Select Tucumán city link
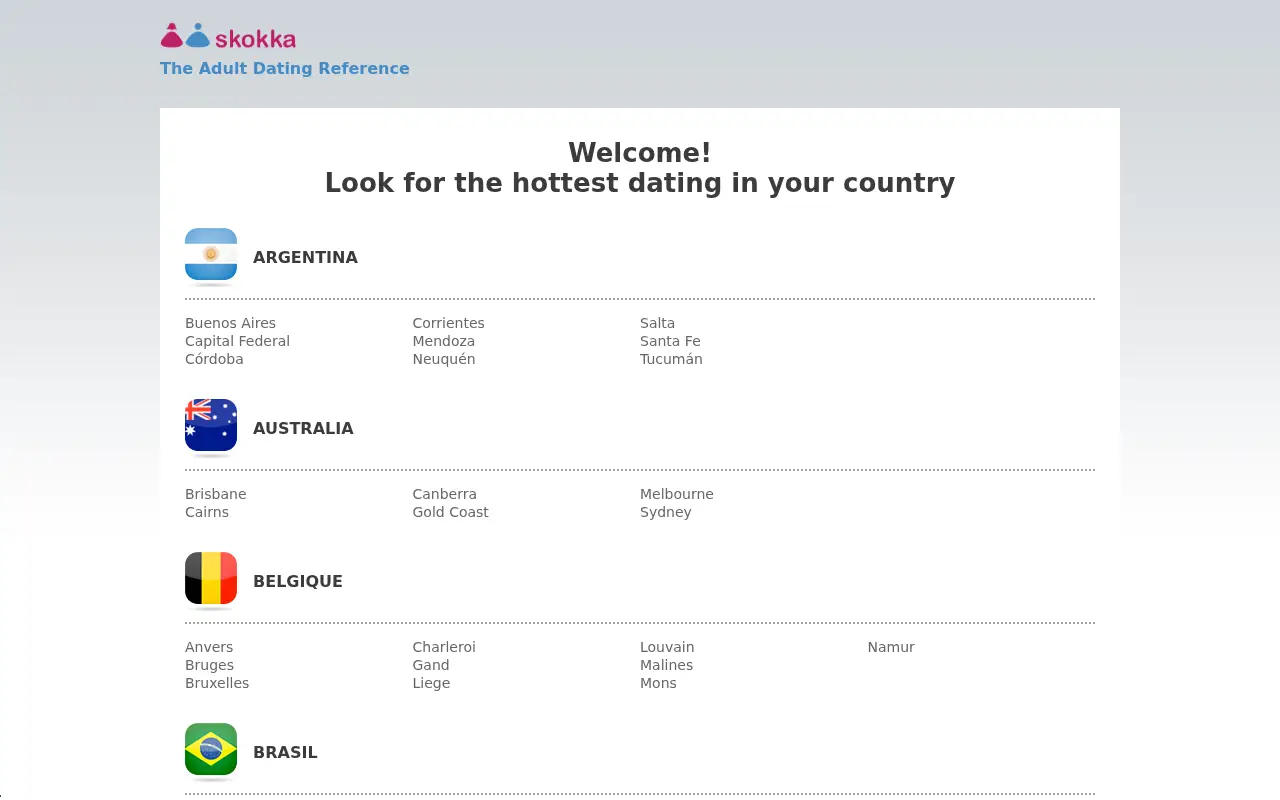 pos(671,359)
